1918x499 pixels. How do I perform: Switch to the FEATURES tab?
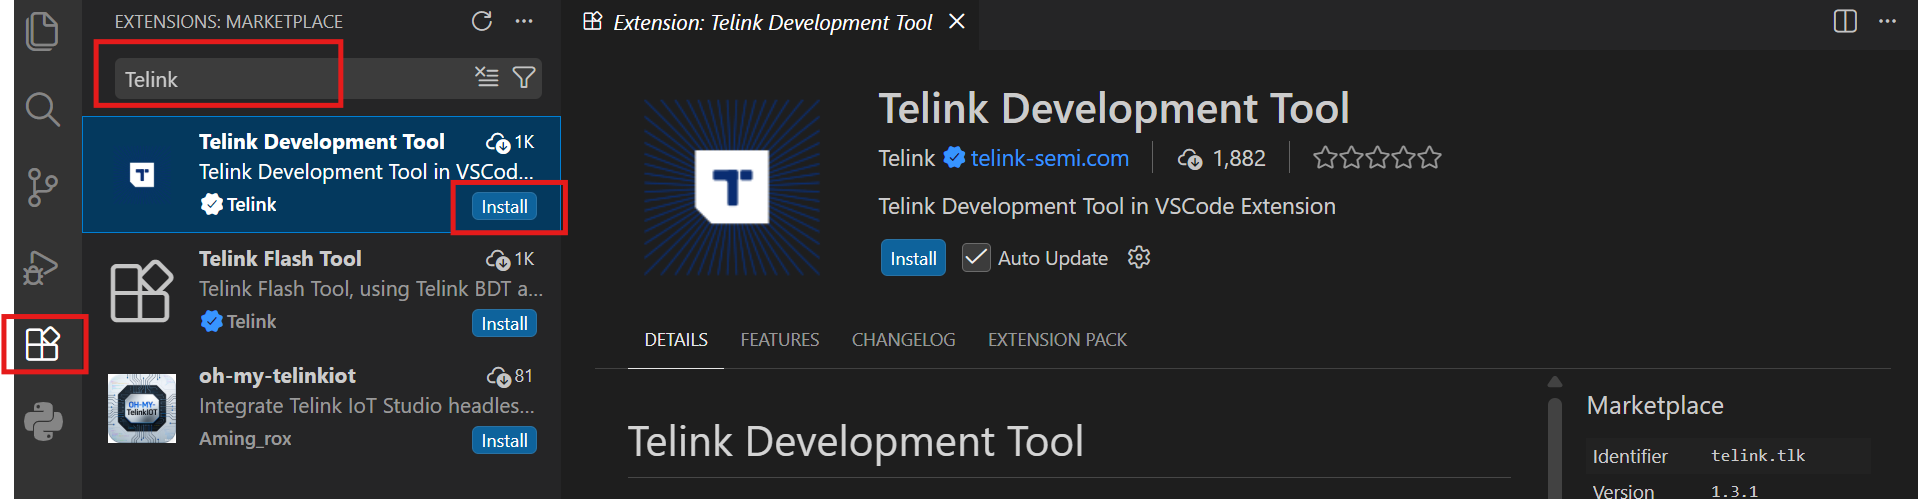(780, 340)
